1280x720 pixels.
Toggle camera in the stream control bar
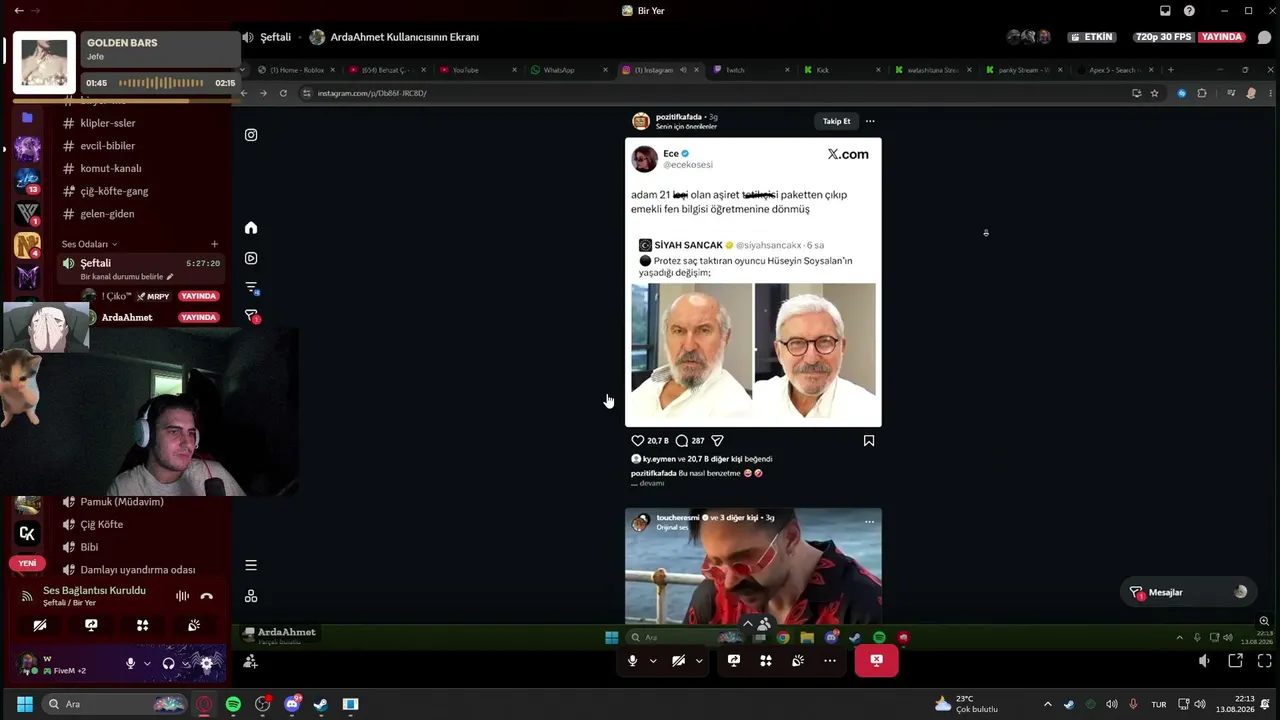pyautogui.click(x=678, y=660)
